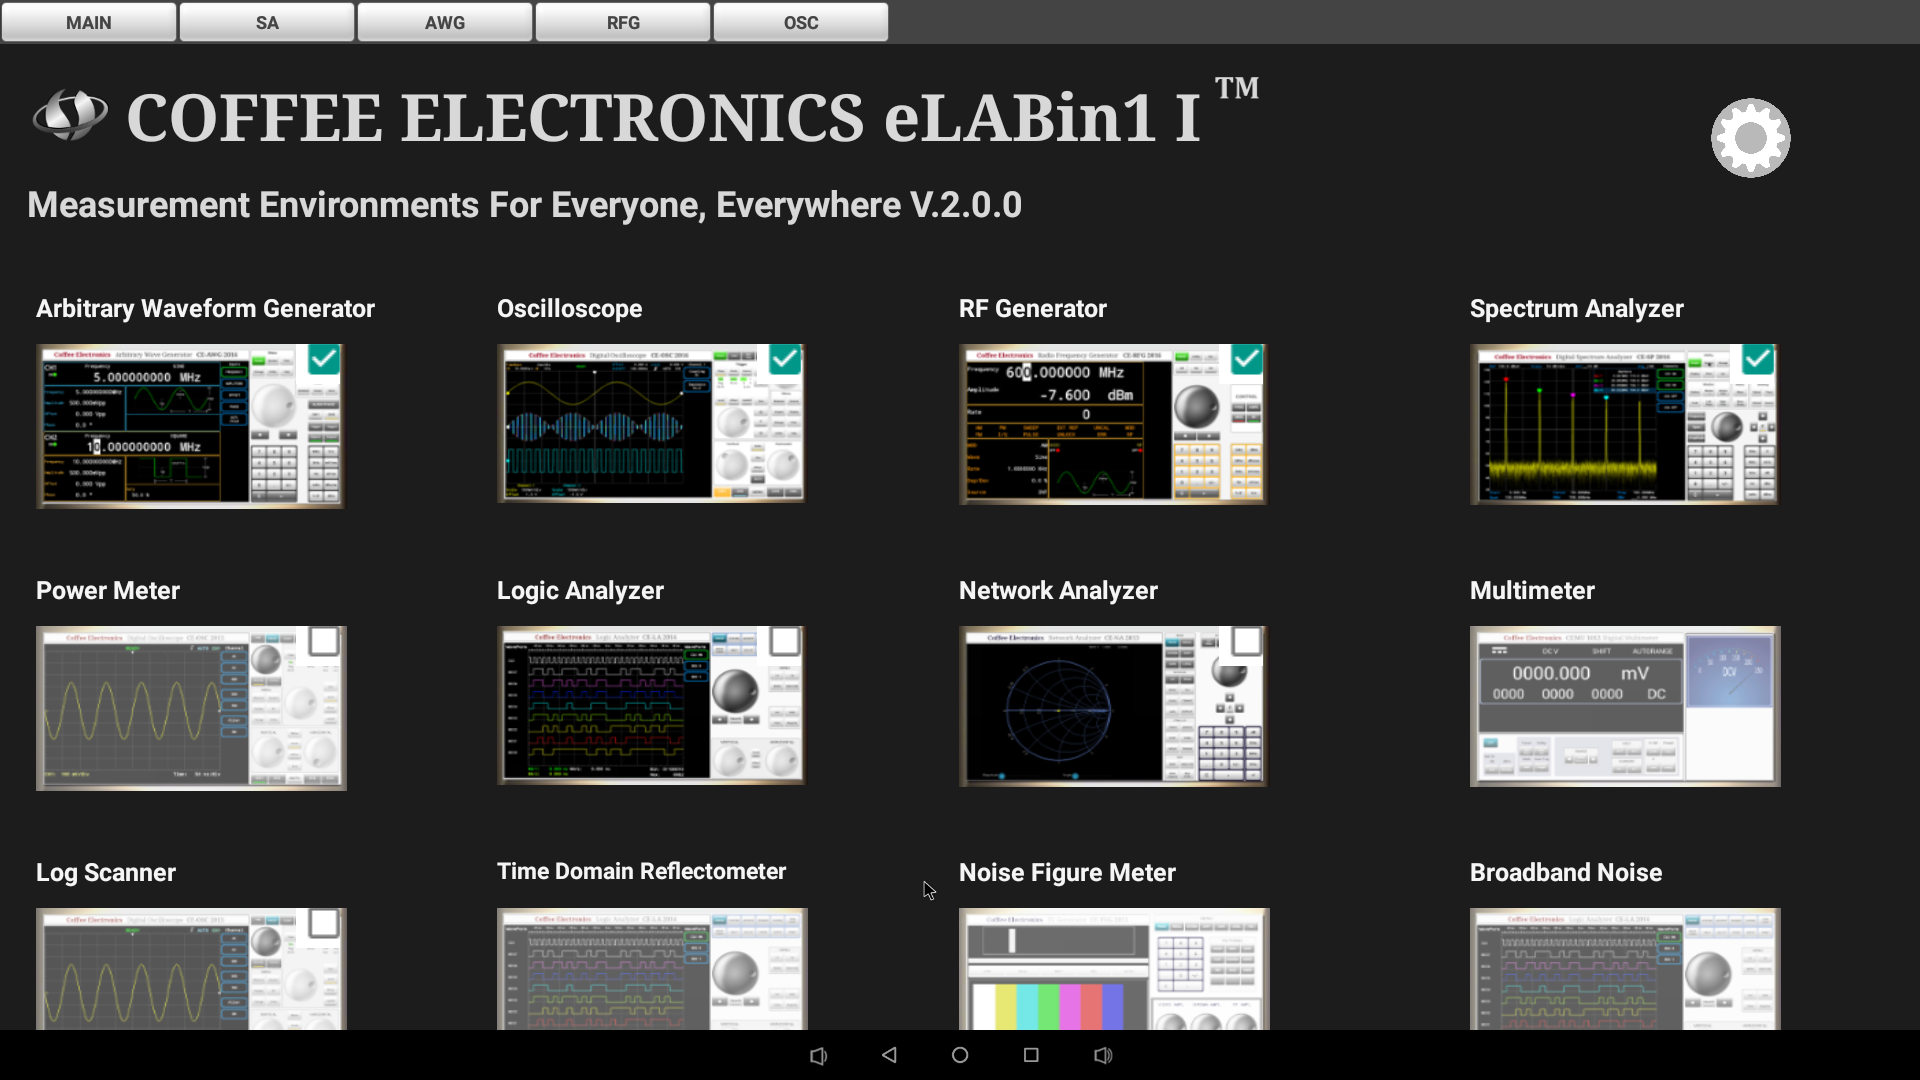Open the Settings gear
Viewport: 1920px width, 1080px height.
[1750, 137]
